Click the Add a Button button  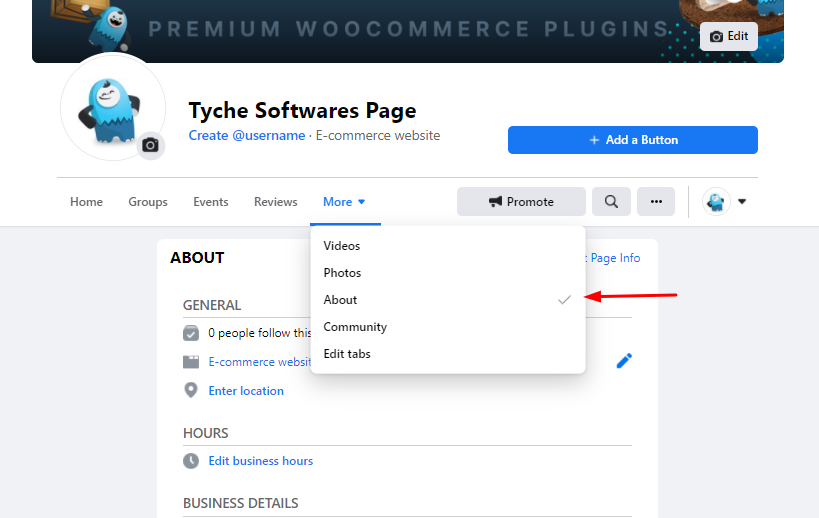(x=633, y=140)
